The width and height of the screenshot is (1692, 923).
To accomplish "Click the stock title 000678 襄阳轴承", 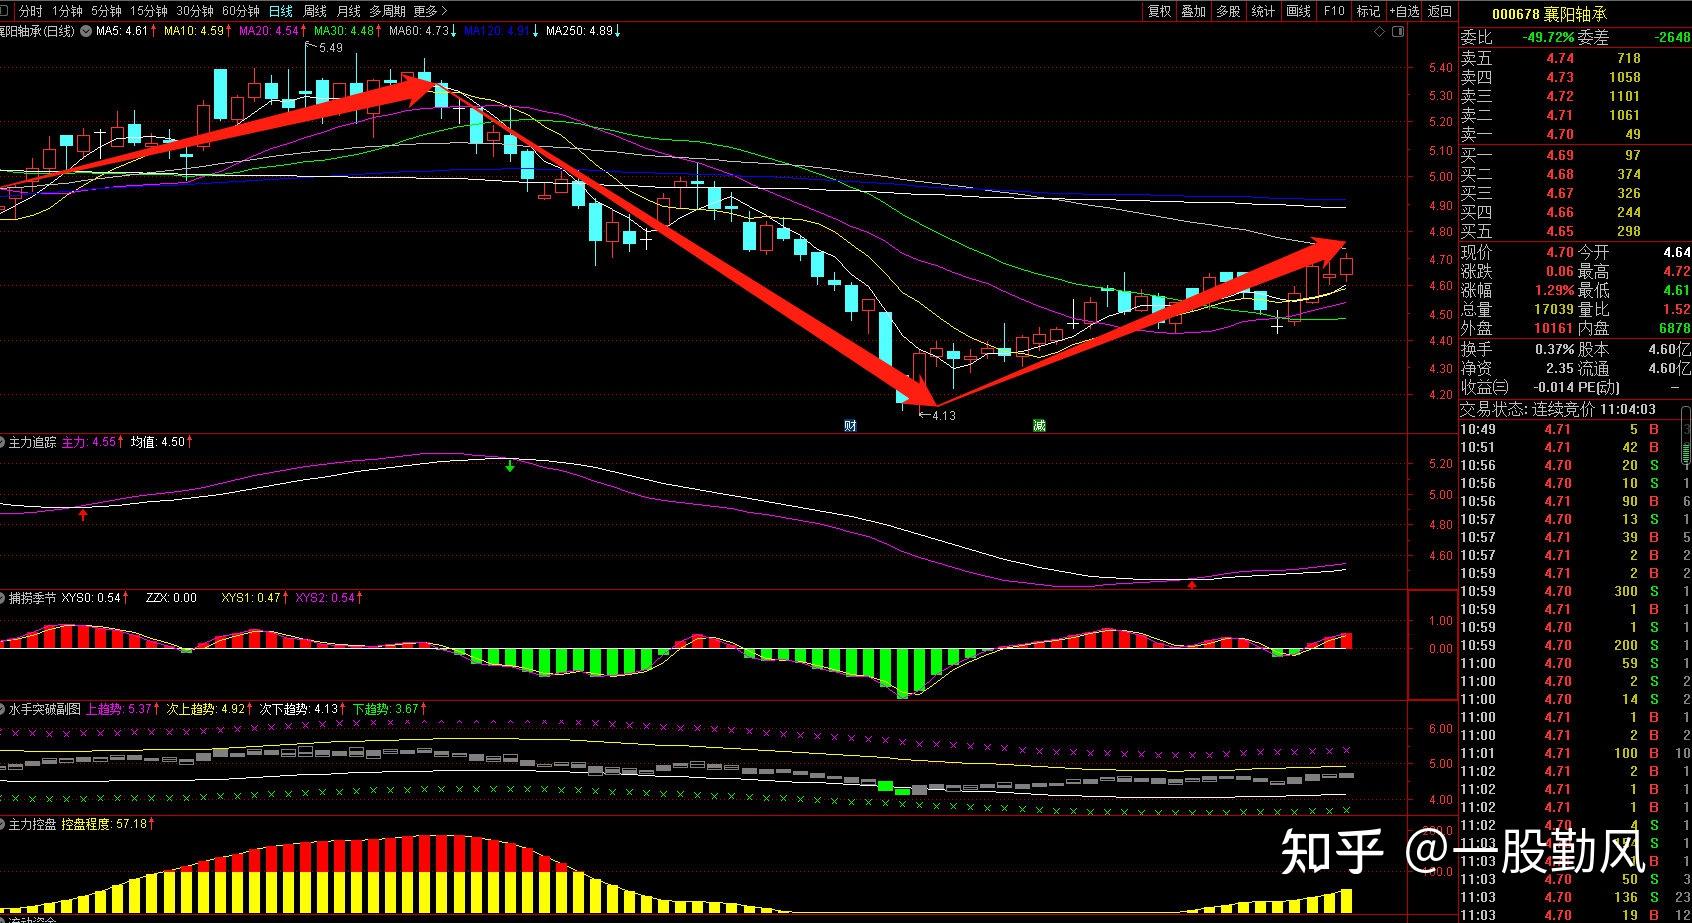I will 1549,13.
